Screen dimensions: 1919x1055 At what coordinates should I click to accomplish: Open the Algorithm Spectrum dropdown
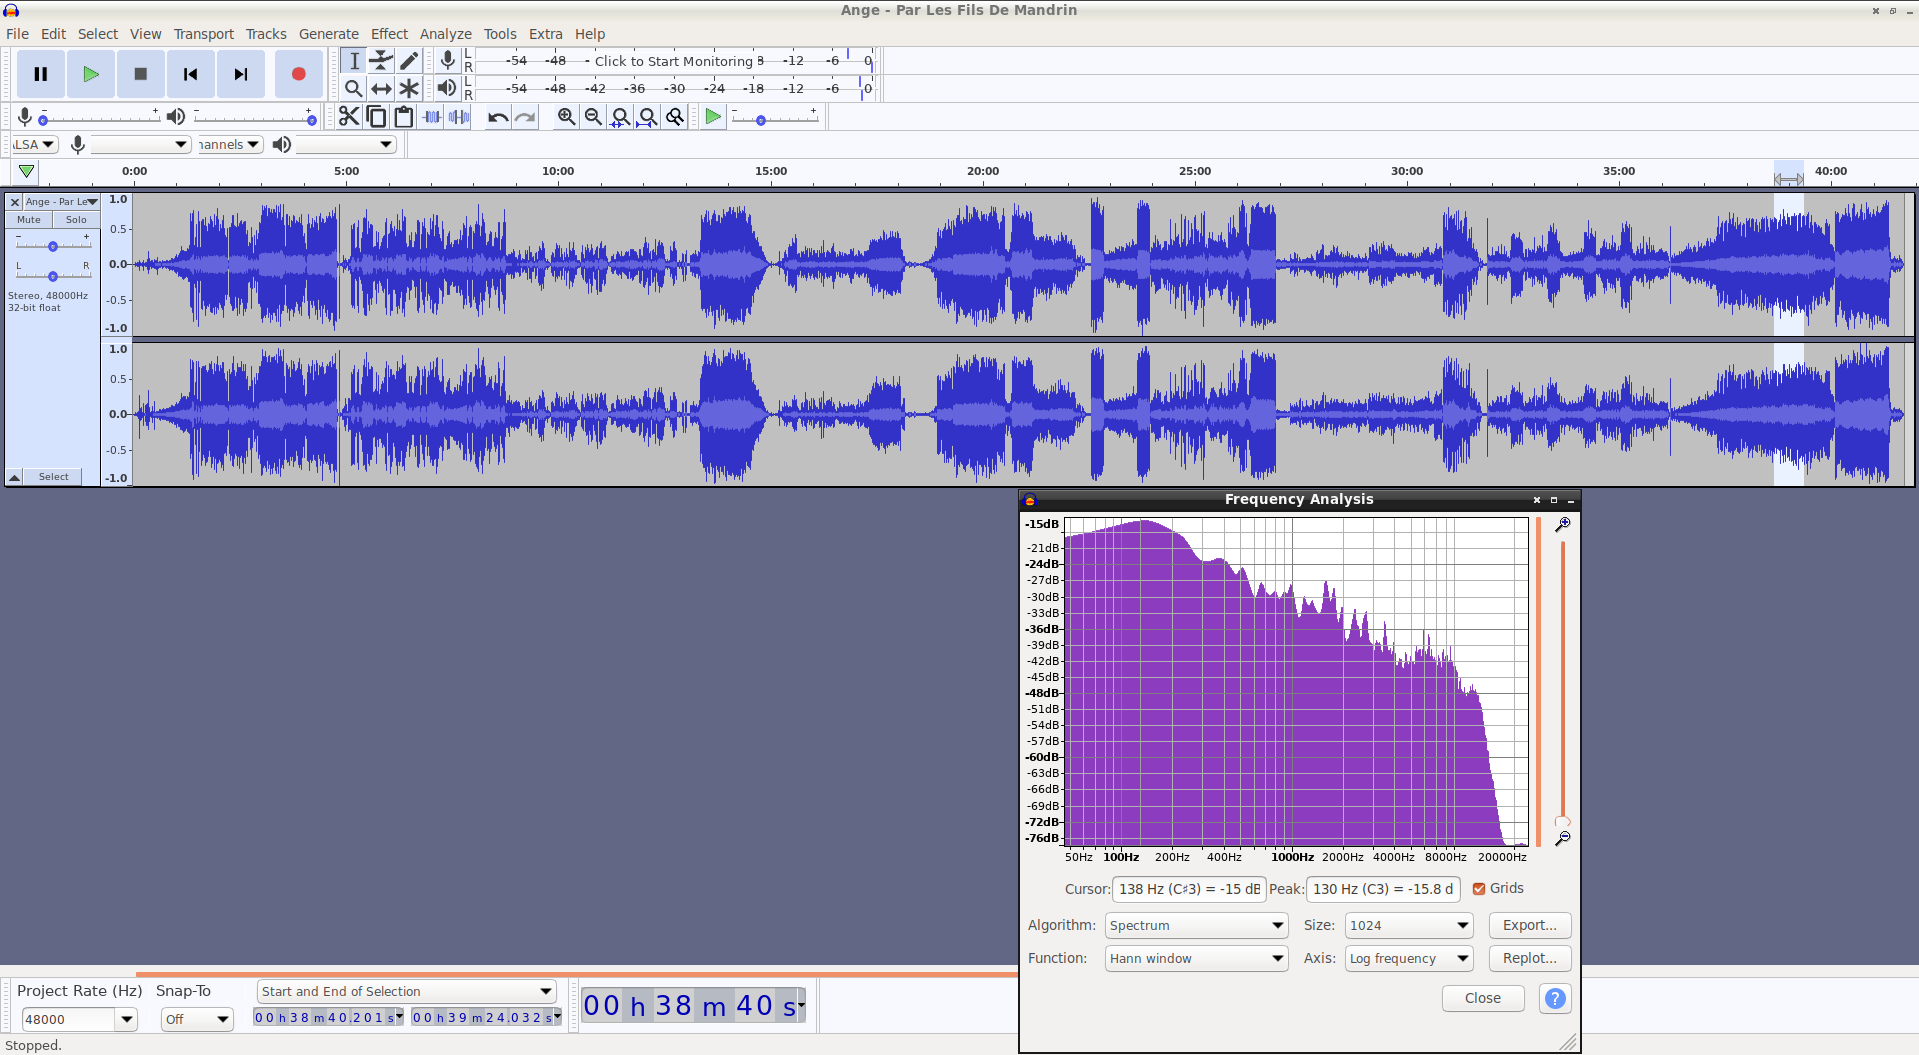(x=1196, y=926)
